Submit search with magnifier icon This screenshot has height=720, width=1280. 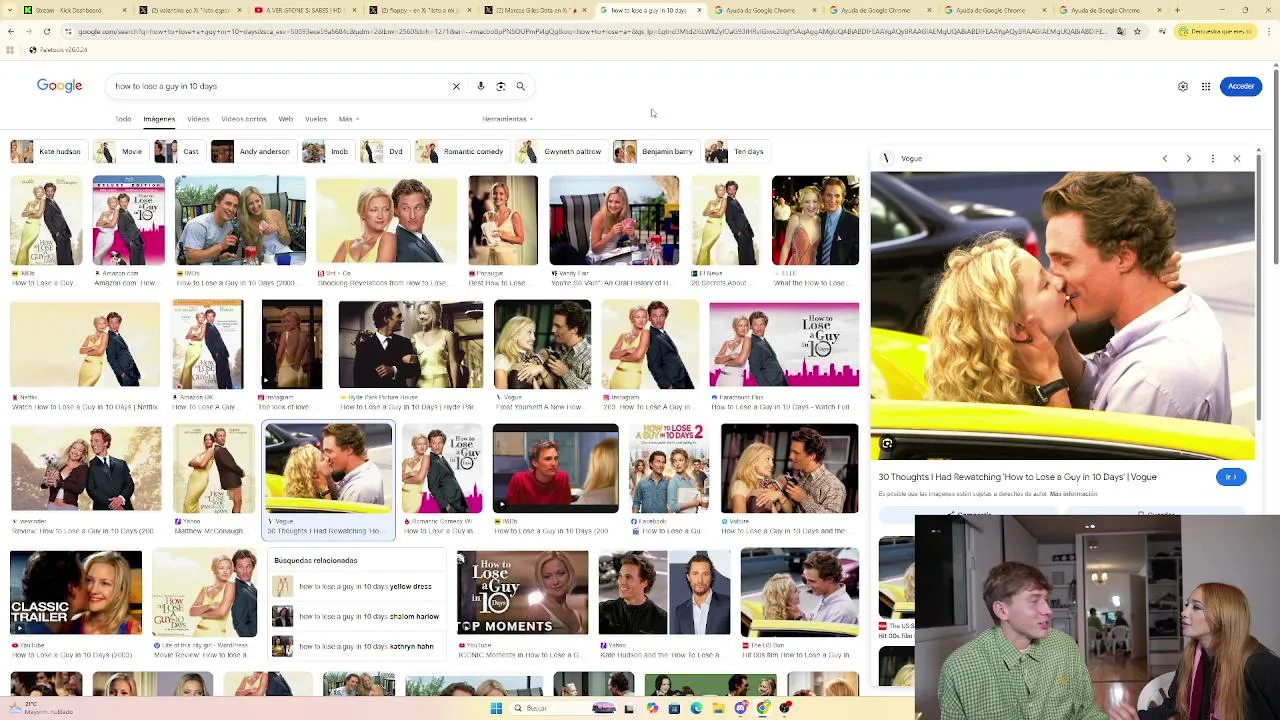(520, 86)
